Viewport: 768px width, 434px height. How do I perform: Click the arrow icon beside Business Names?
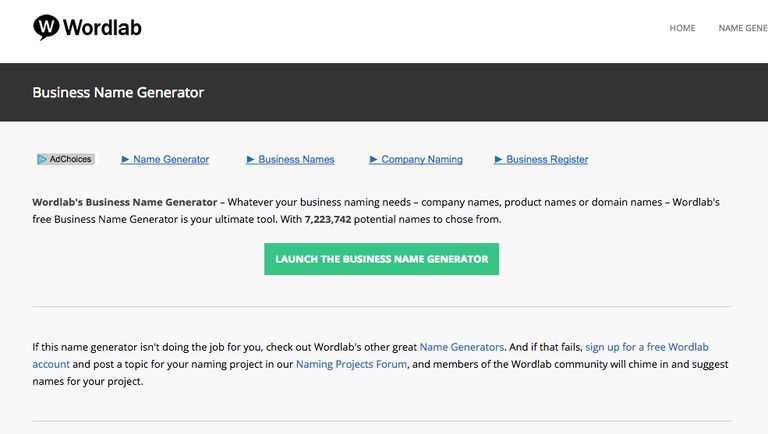[x=250, y=159]
